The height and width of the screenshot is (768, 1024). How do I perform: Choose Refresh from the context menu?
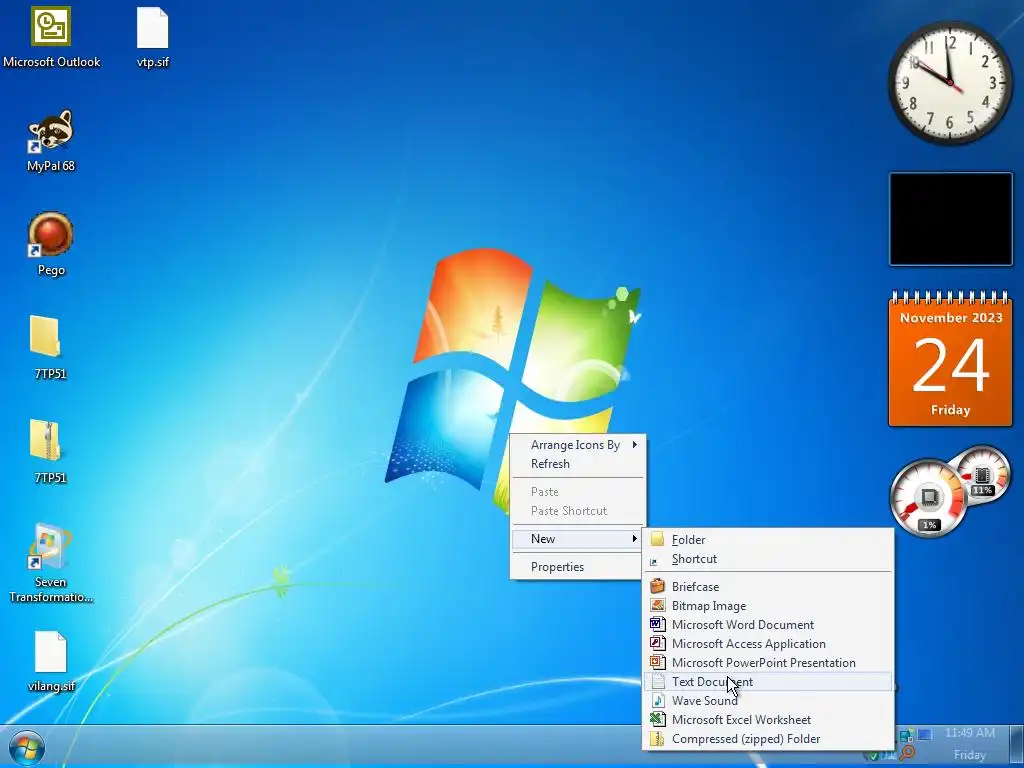(x=578, y=464)
